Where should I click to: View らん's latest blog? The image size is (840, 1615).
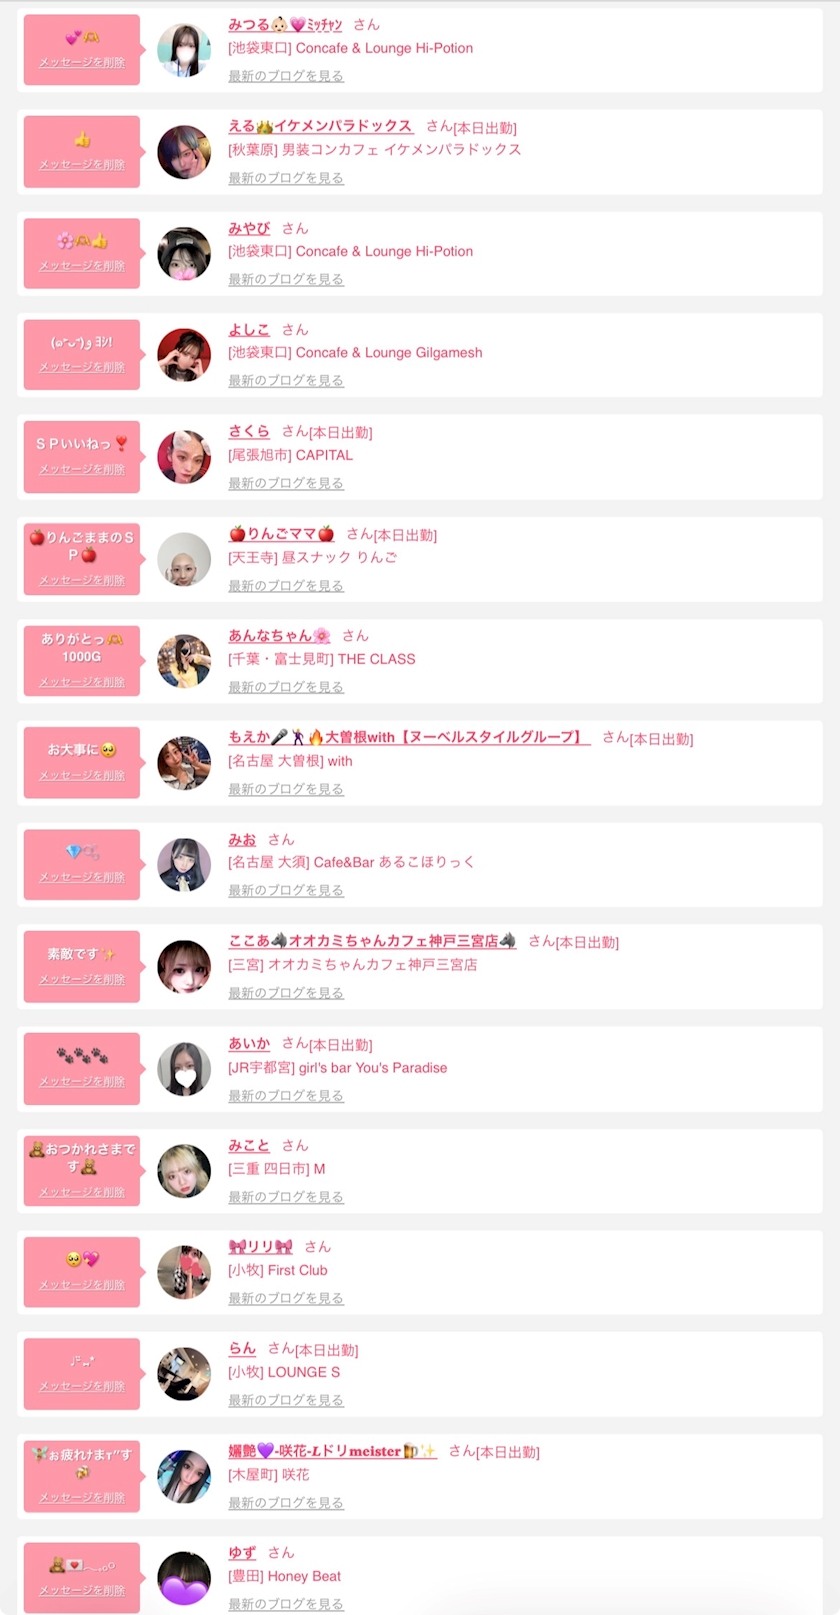pyautogui.click(x=286, y=1400)
